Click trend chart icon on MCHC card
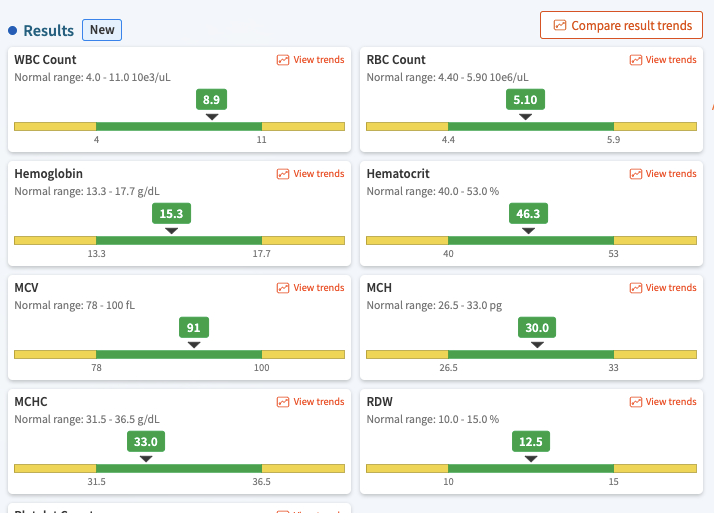Image resolution: width=714 pixels, height=513 pixels. 283,402
